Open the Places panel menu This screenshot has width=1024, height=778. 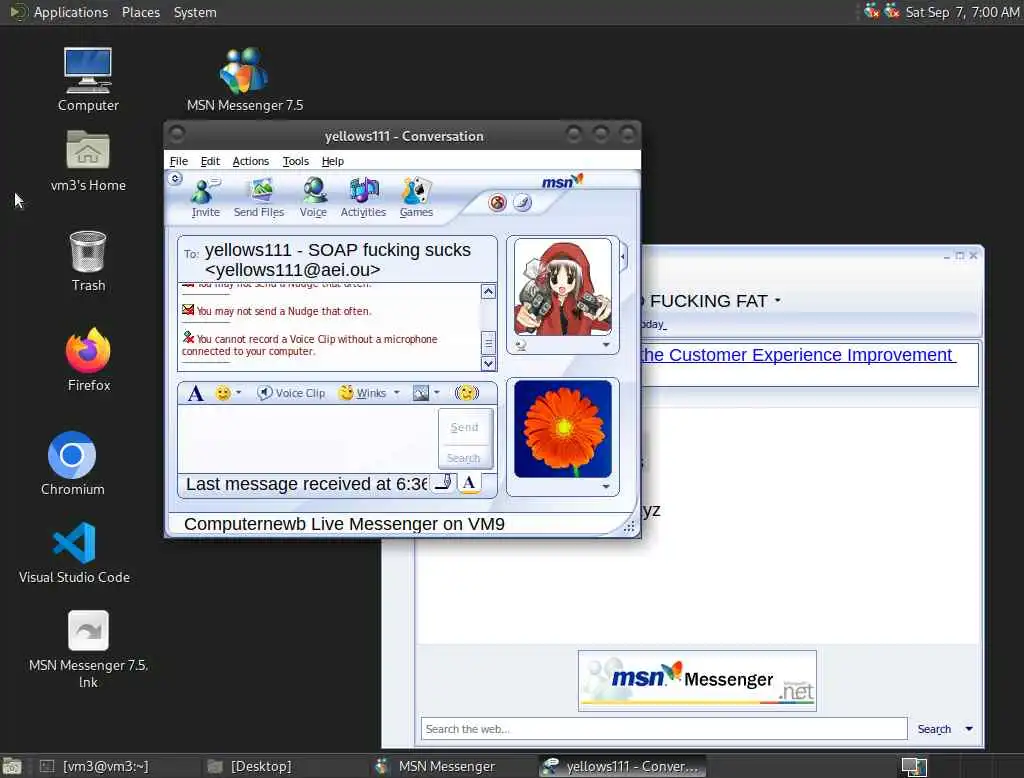[140, 12]
